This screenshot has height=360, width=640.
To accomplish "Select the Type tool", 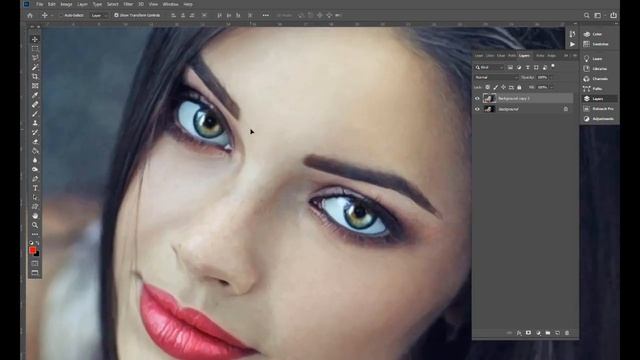I will [35, 188].
